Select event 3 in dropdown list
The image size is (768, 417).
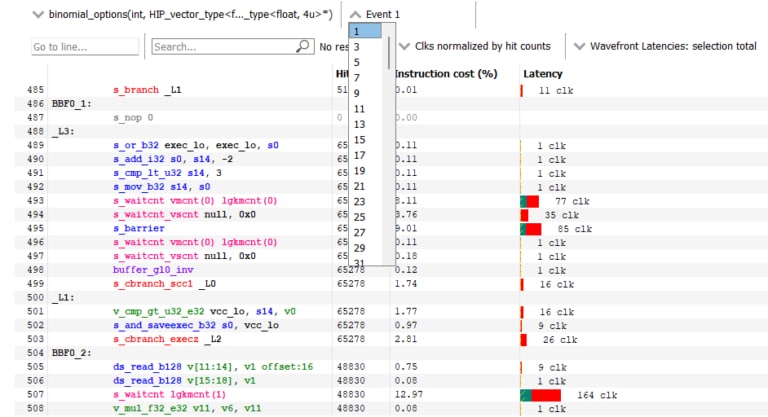point(365,47)
